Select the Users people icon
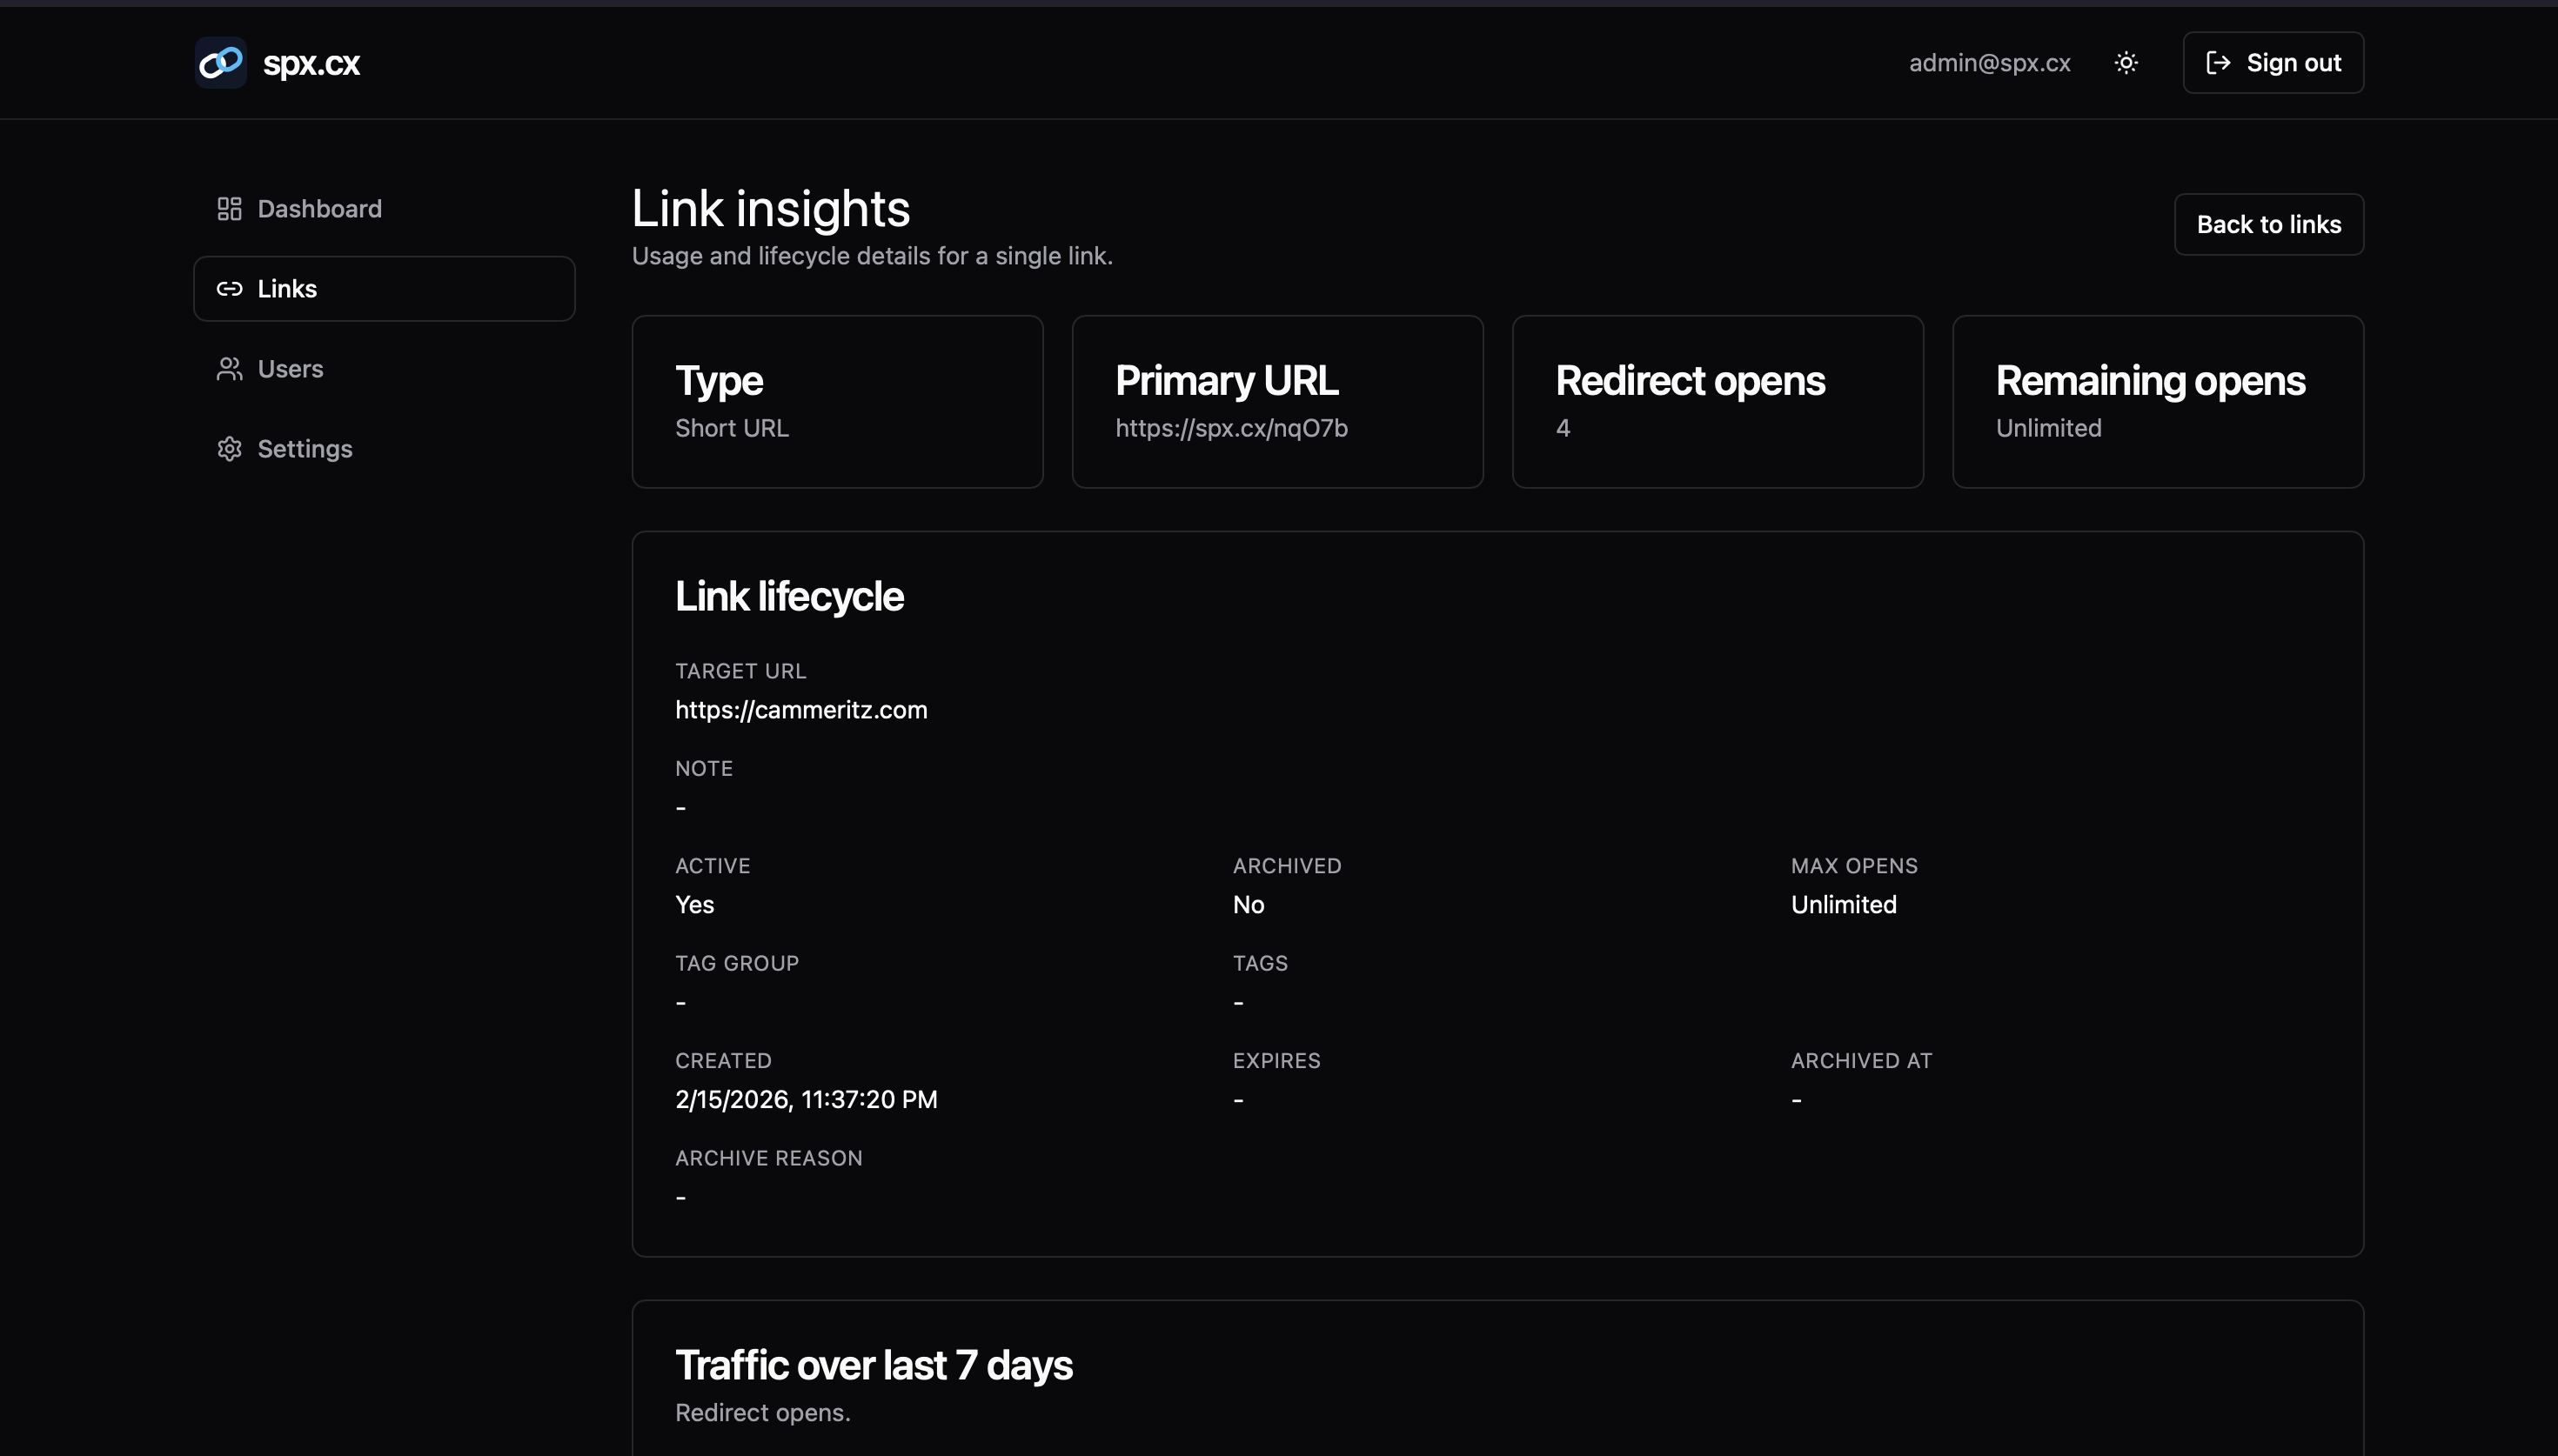The width and height of the screenshot is (2558, 1456). coord(229,368)
